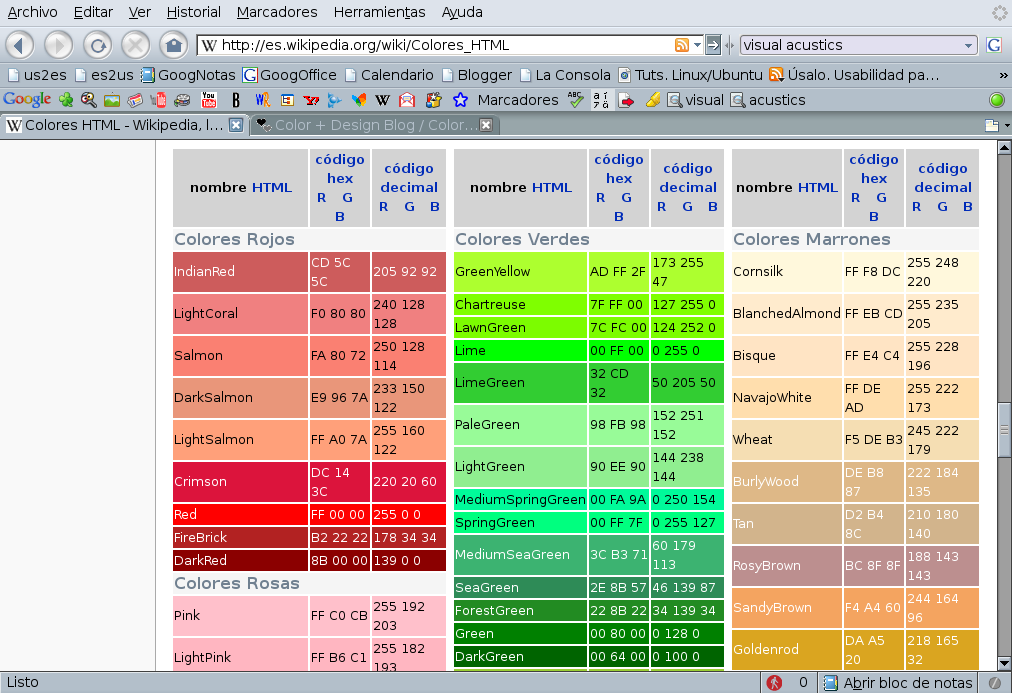
Task: Open the WR WordReference toolbar icon
Action: 262,100
